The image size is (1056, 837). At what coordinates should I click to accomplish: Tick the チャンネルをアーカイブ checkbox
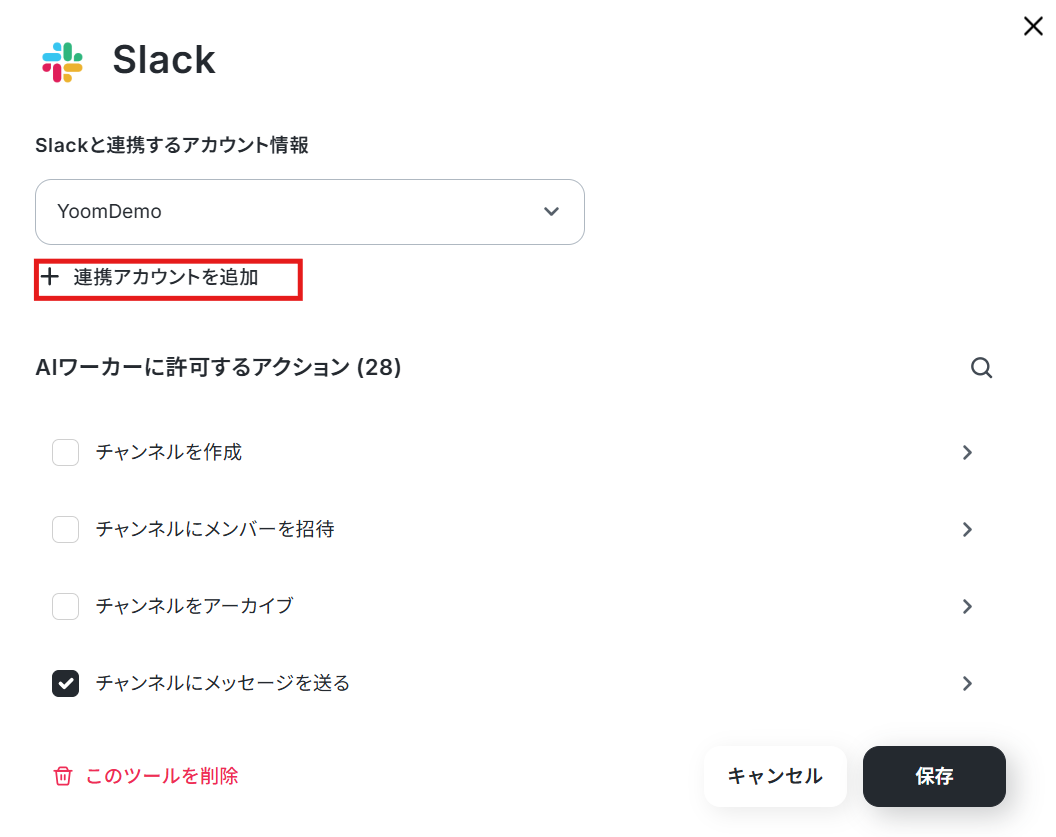point(65,606)
